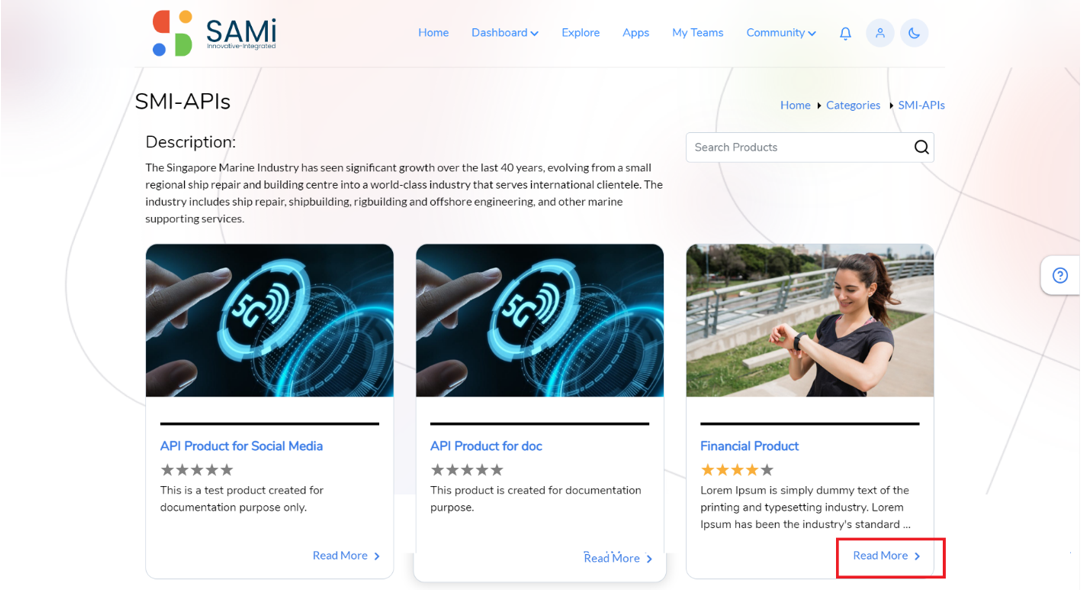
Task: Click the Financial Product star rating
Action: pyautogui.click(x=736, y=470)
